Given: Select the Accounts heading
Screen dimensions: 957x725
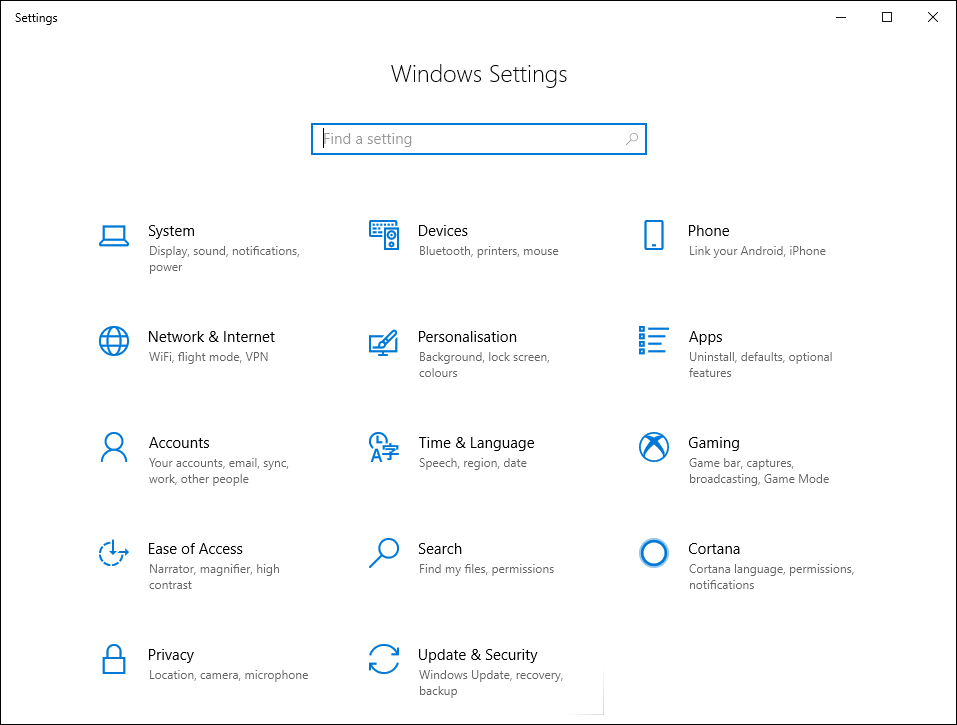Looking at the screenshot, I should [179, 442].
